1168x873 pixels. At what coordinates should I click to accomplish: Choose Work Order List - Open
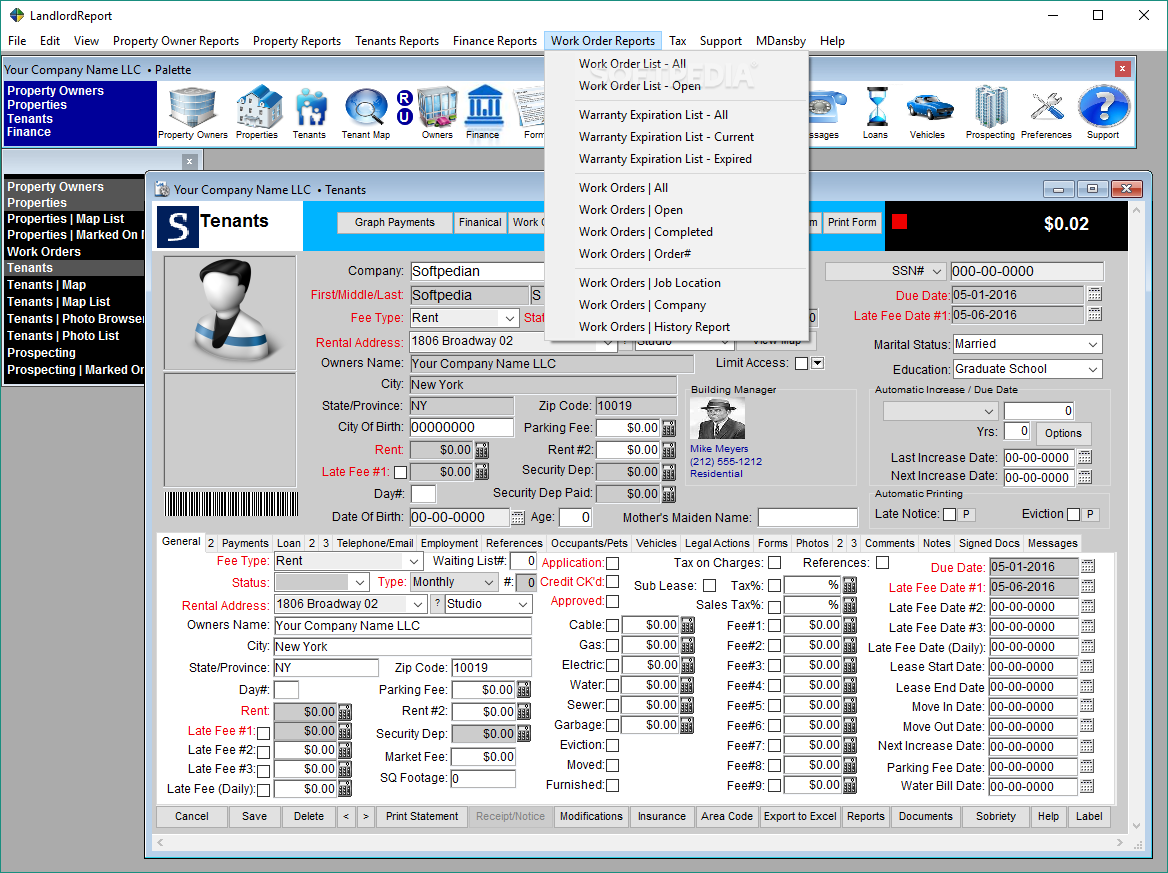tap(640, 86)
